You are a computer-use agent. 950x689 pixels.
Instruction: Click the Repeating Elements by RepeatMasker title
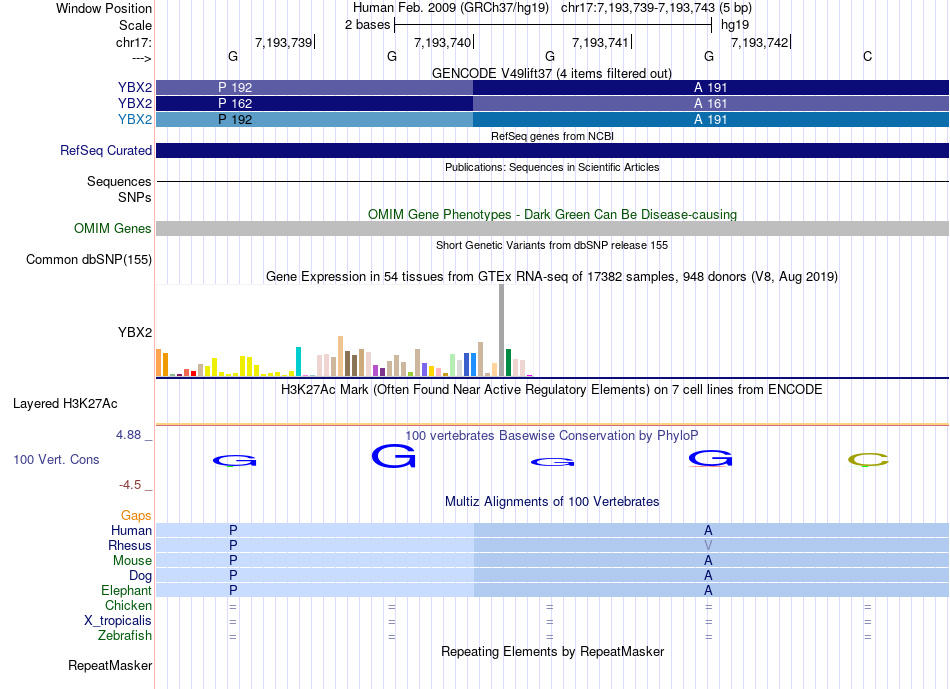pos(552,651)
